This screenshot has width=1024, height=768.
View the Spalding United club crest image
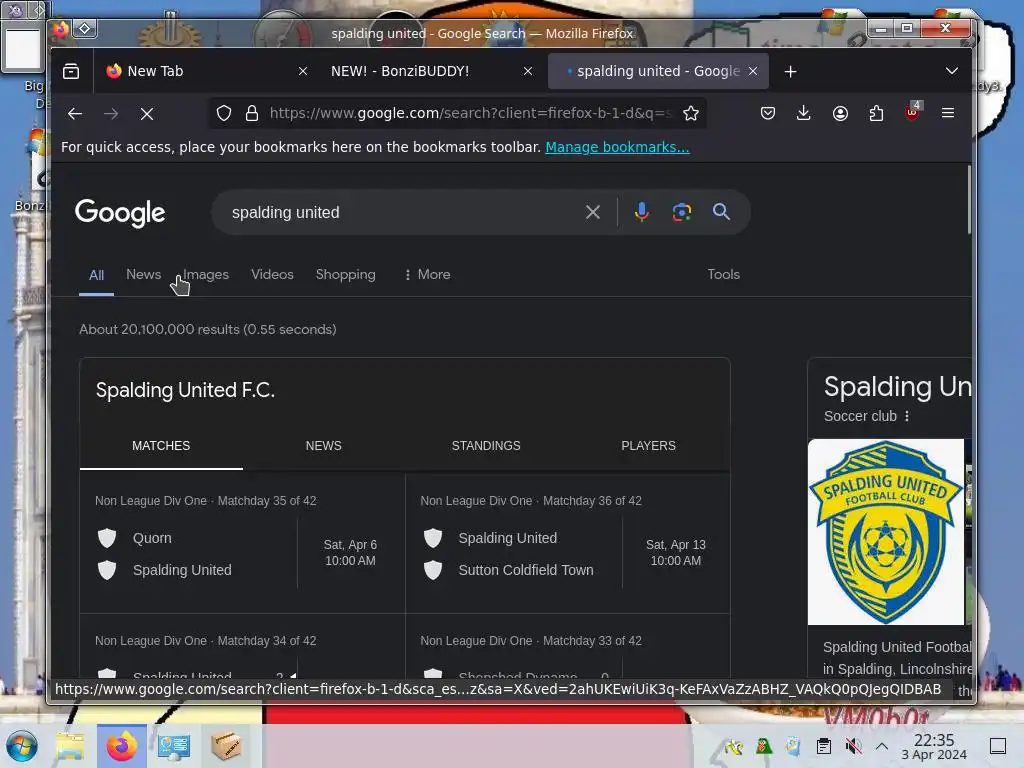[886, 532]
